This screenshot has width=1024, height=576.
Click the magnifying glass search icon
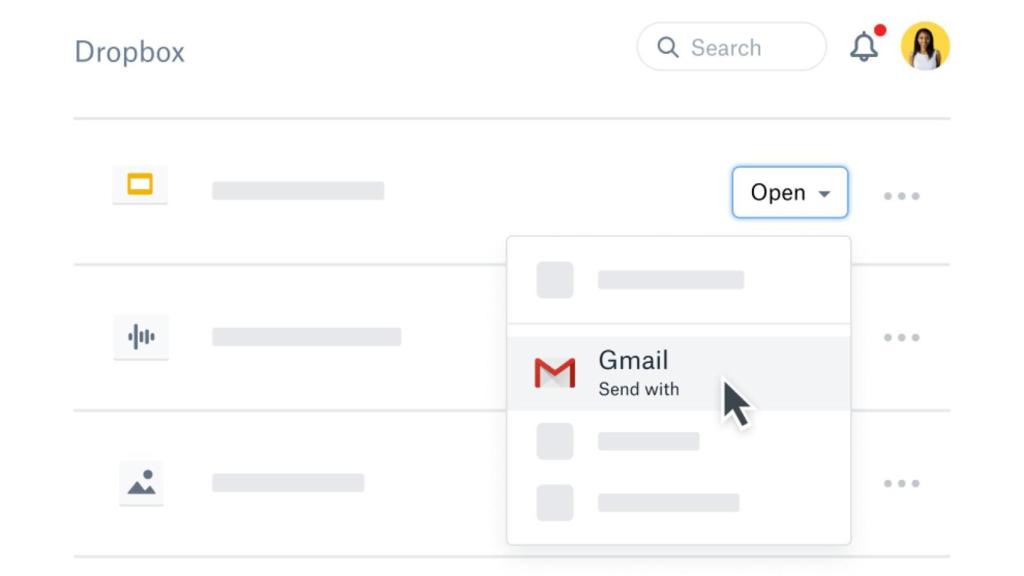670,47
